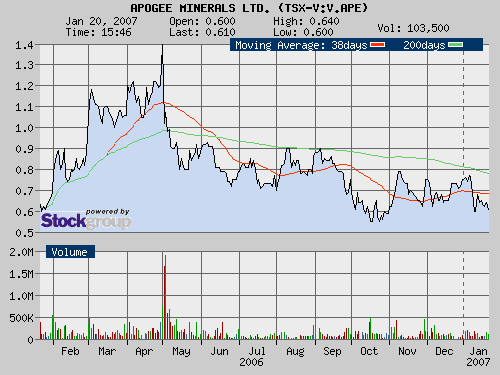Click the "0.7" price axis label
500x375 pixels.
(x=24, y=191)
